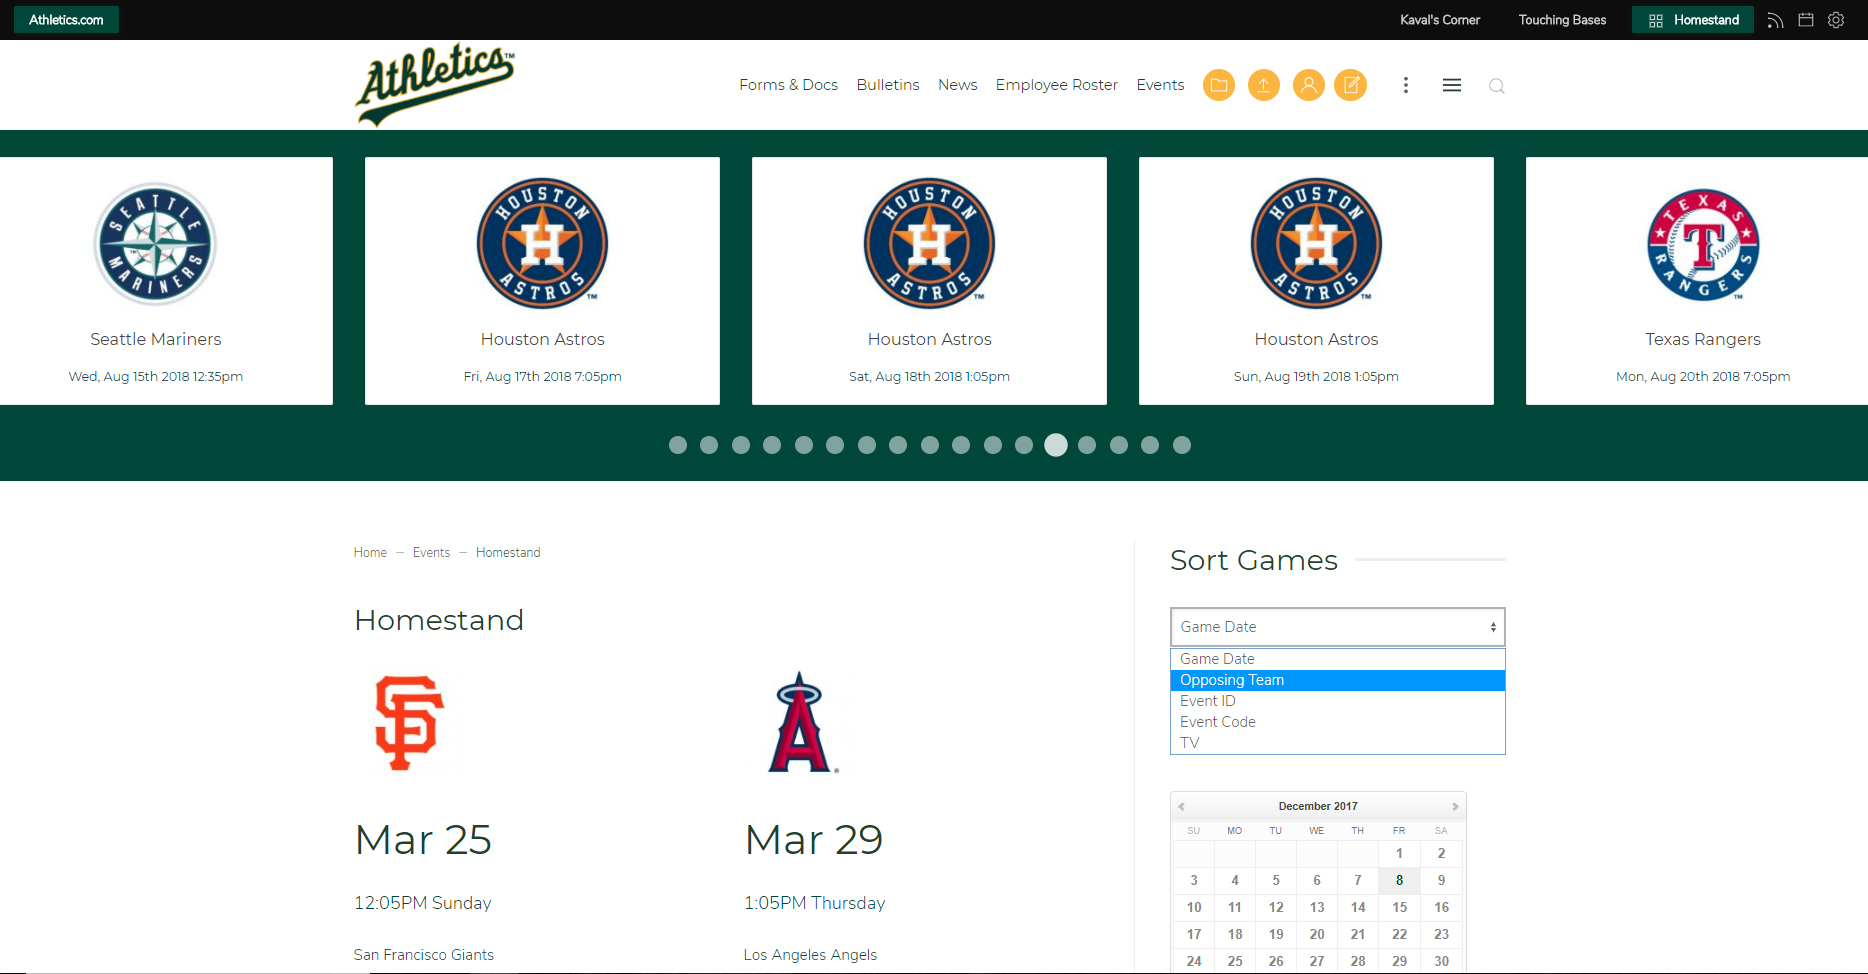The image size is (1868, 974).
Task: Select TV sort option
Action: pyautogui.click(x=1337, y=743)
